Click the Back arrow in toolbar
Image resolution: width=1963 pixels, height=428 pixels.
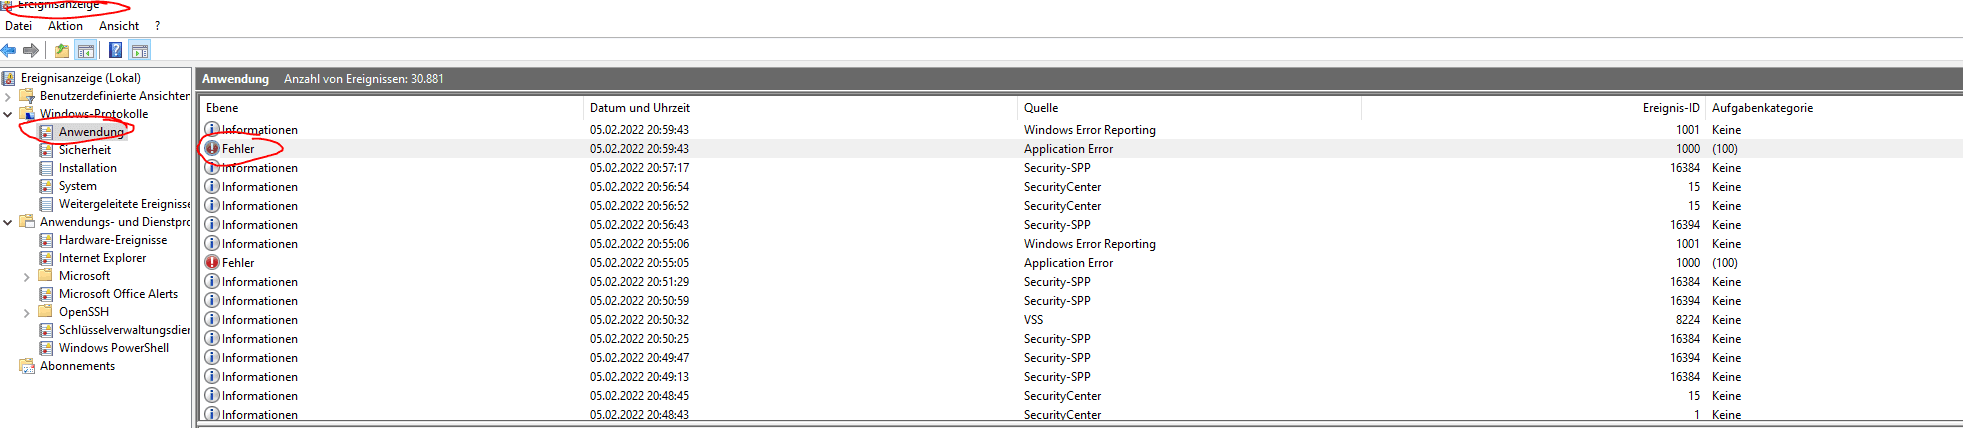point(9,50)
